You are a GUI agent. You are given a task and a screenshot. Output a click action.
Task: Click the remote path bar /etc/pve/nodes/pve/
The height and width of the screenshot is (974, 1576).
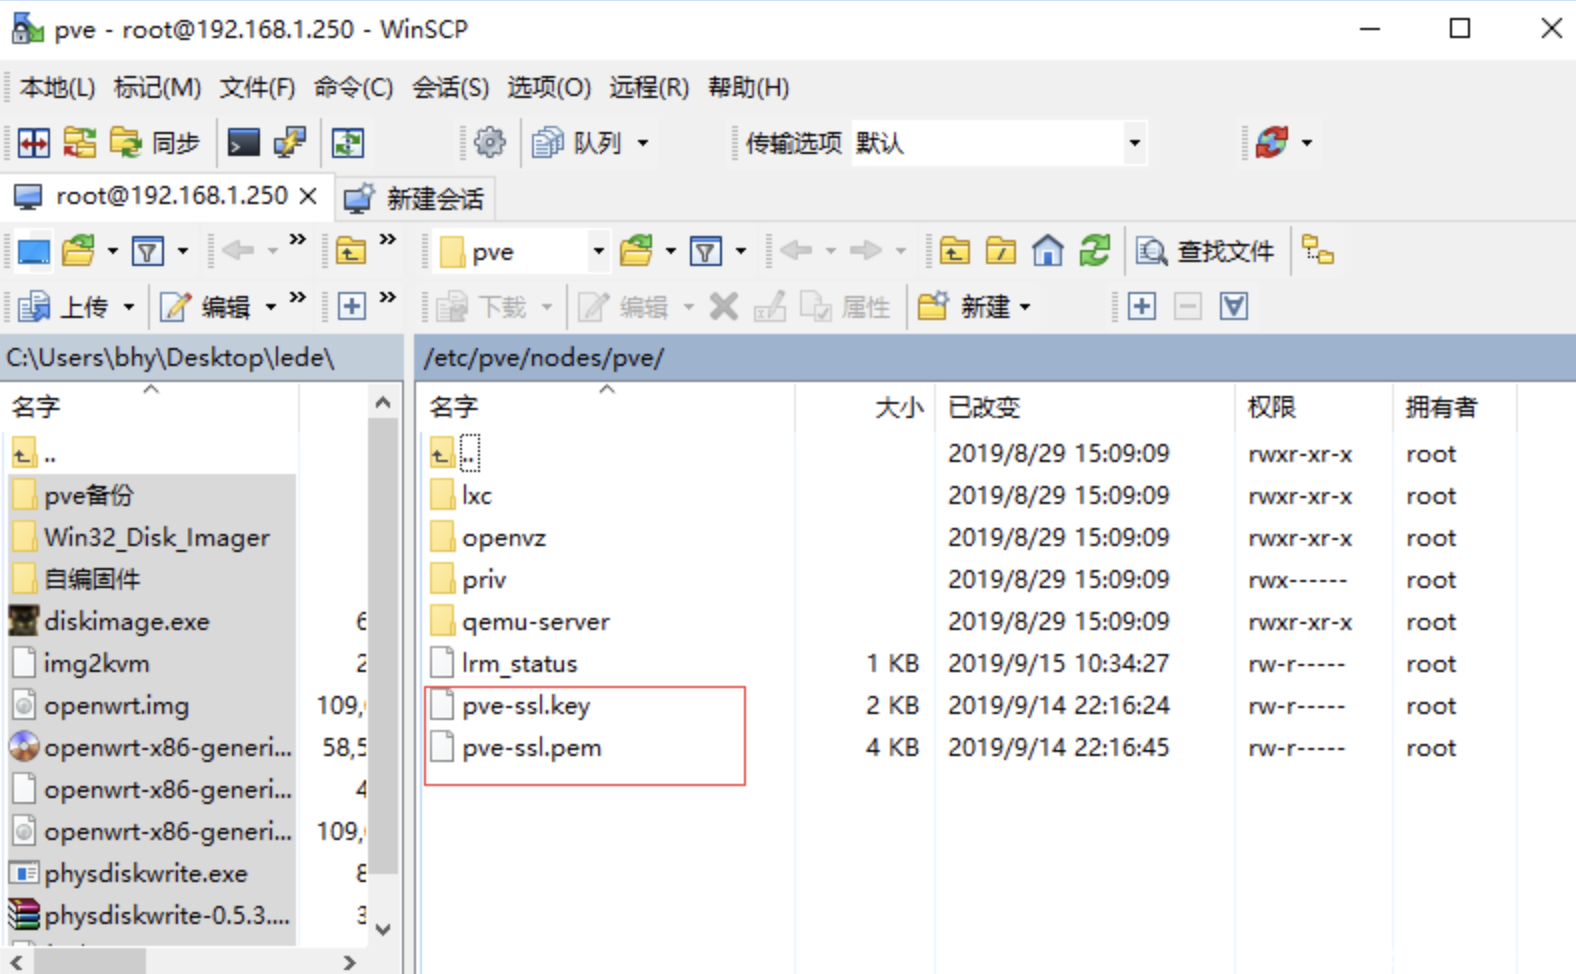coord(995,358)
